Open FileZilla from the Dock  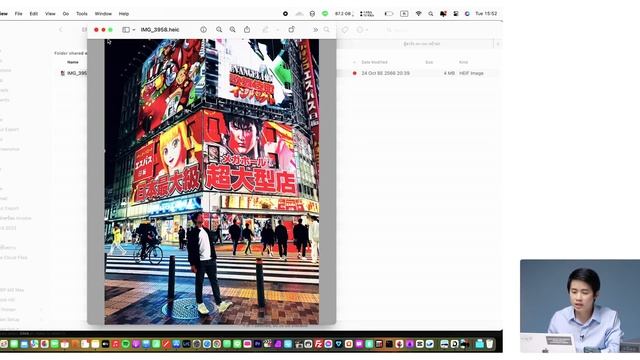[x=318, y=344]
